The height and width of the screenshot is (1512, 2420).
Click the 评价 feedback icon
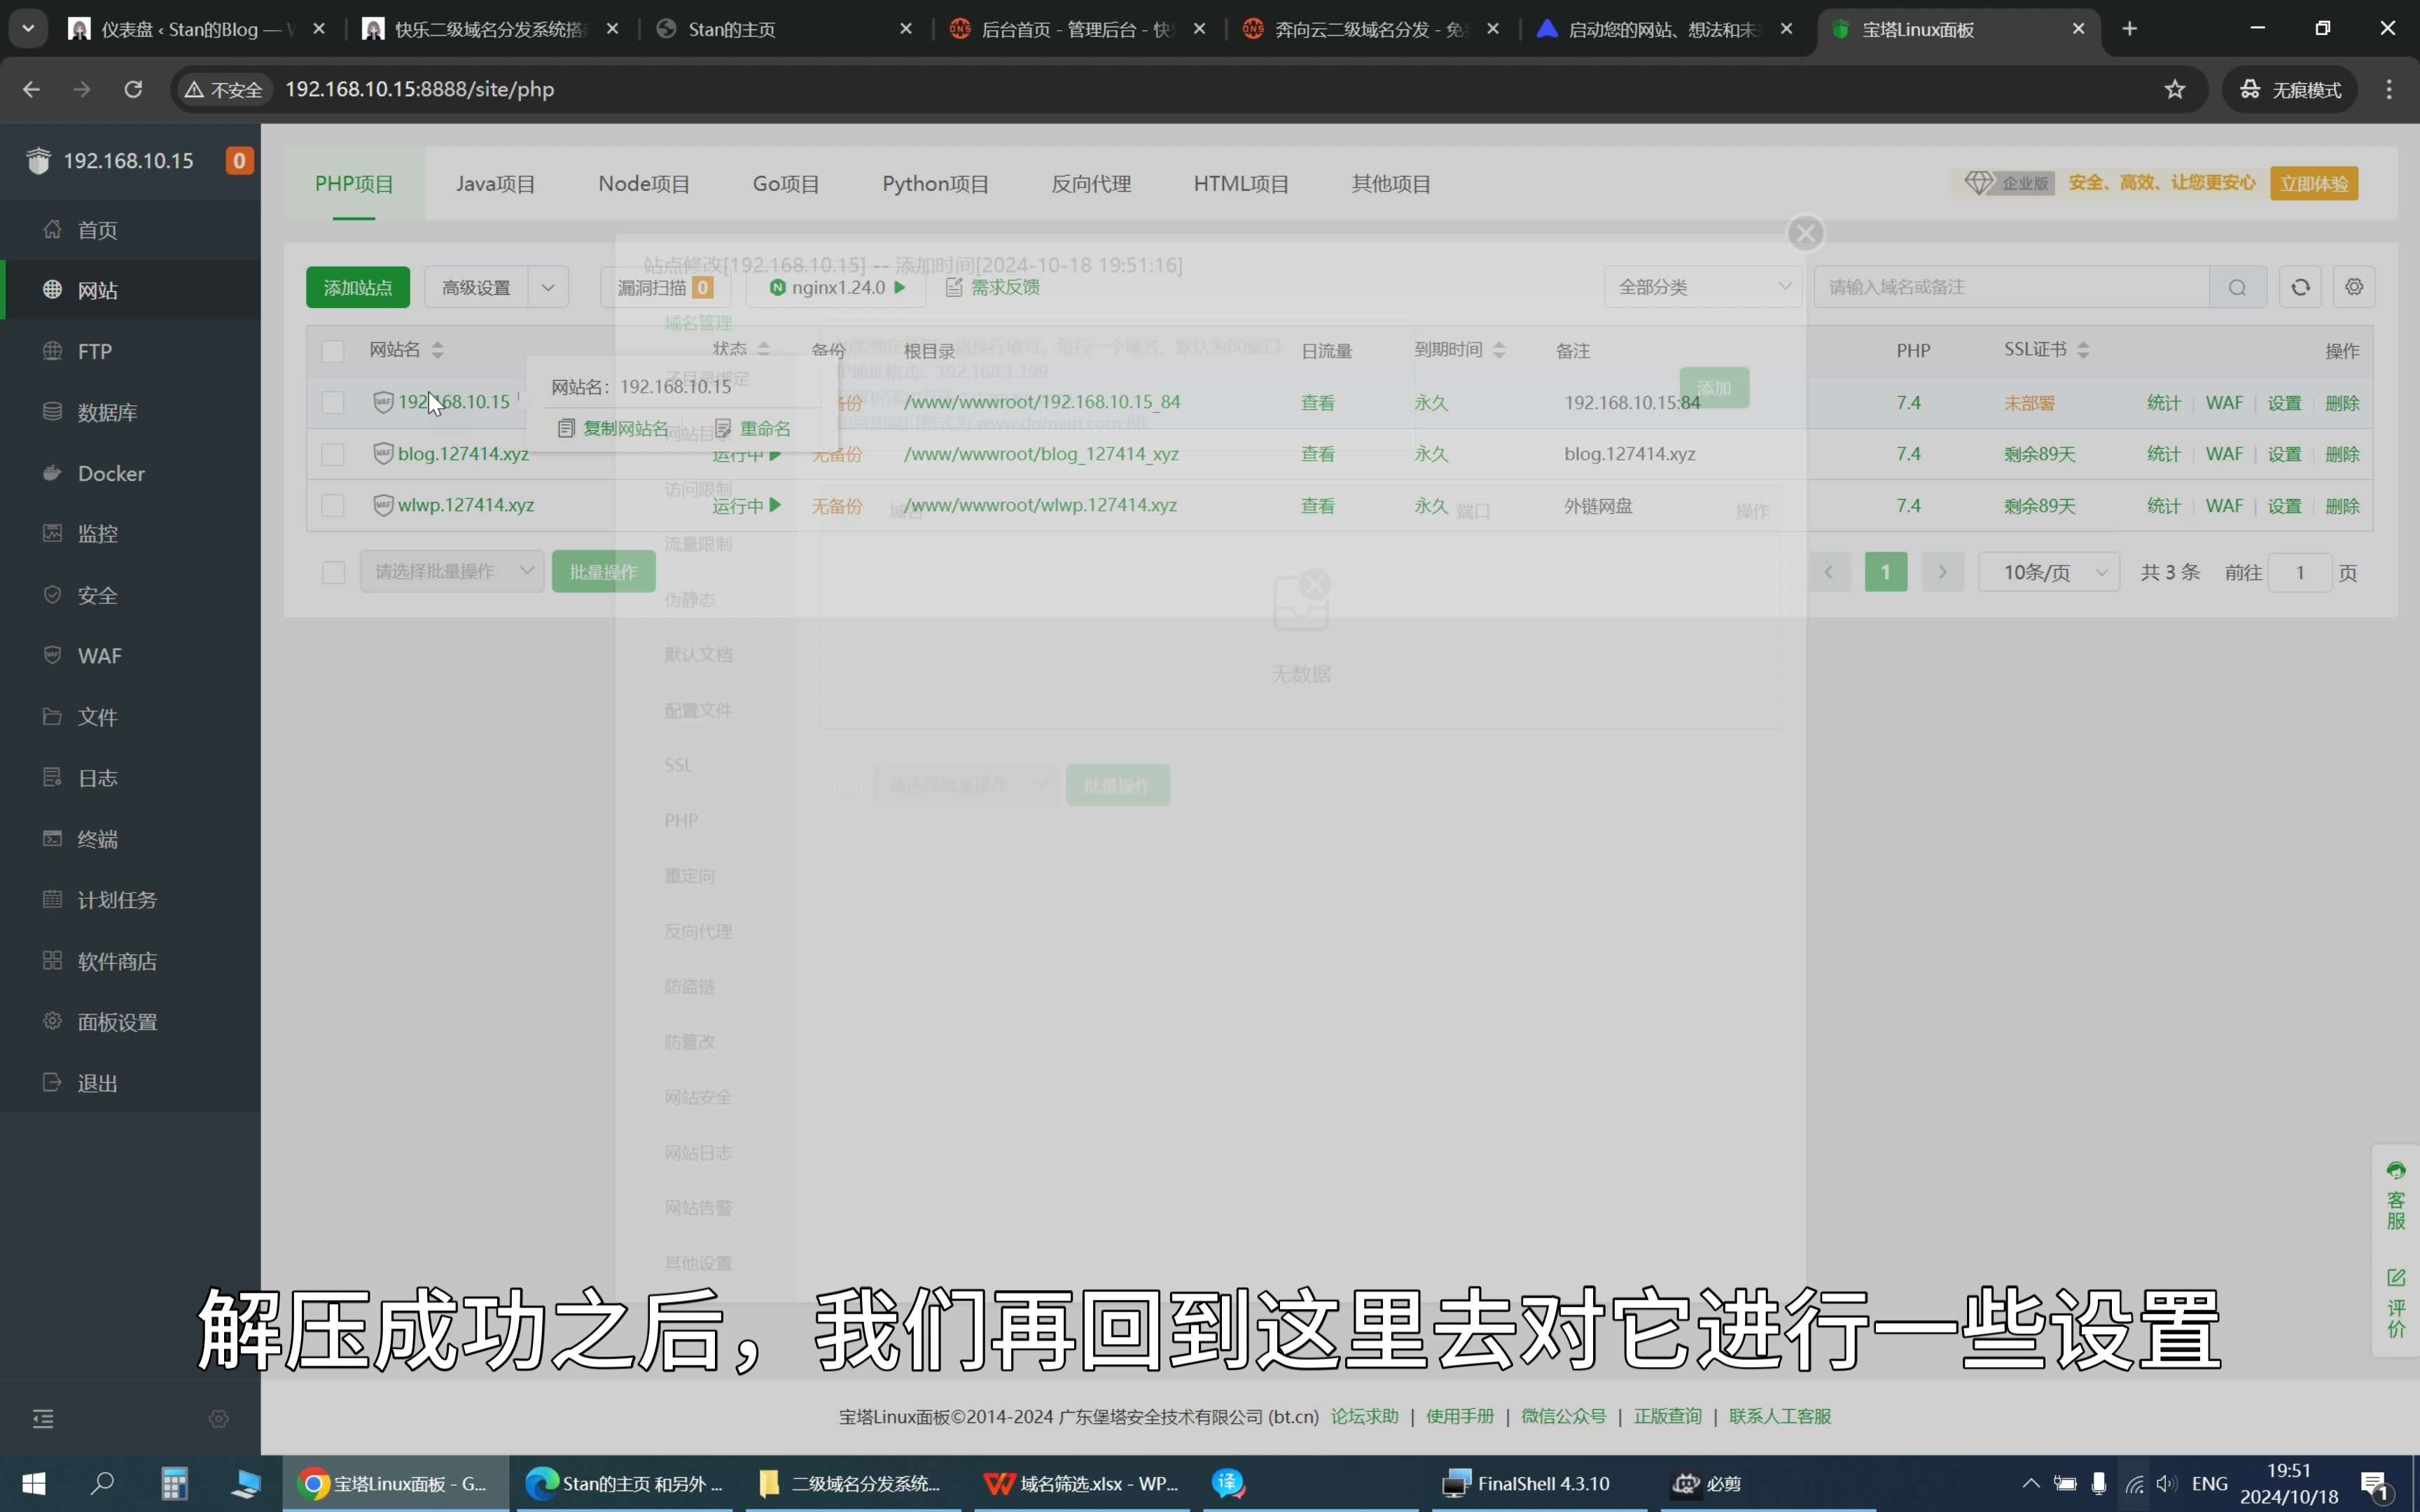(2396, 1303)
